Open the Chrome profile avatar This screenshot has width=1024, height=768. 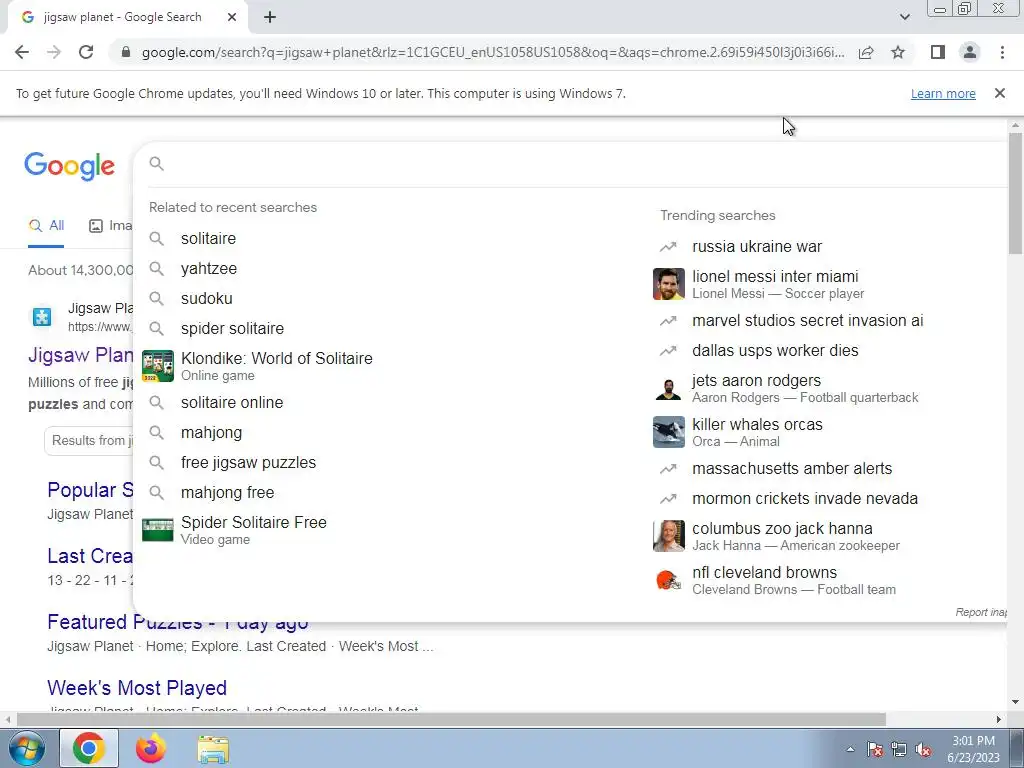(970, 52)
